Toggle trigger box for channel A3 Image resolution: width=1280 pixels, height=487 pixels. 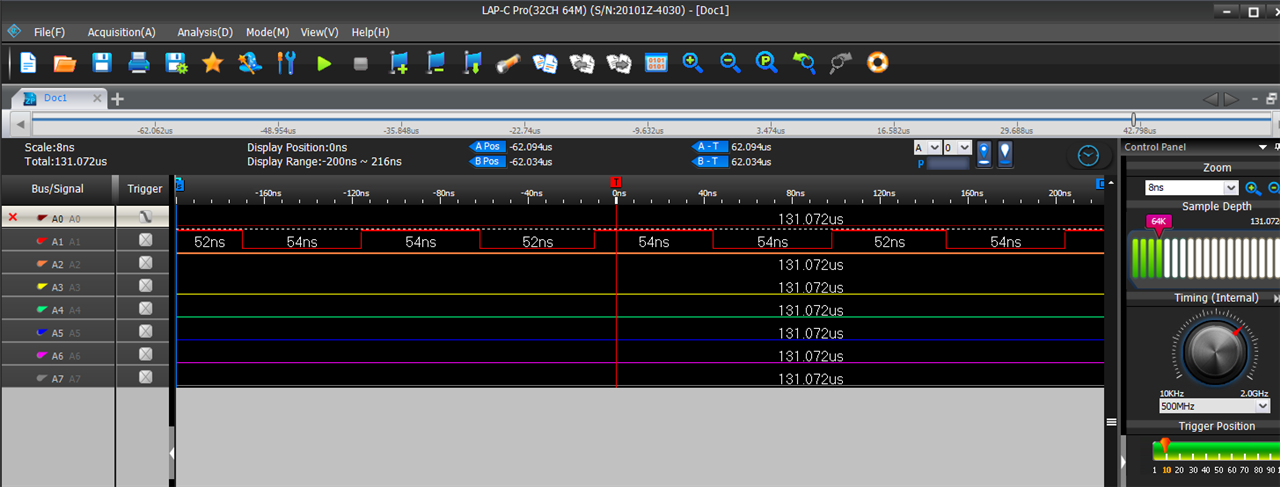tap(145, 286)
